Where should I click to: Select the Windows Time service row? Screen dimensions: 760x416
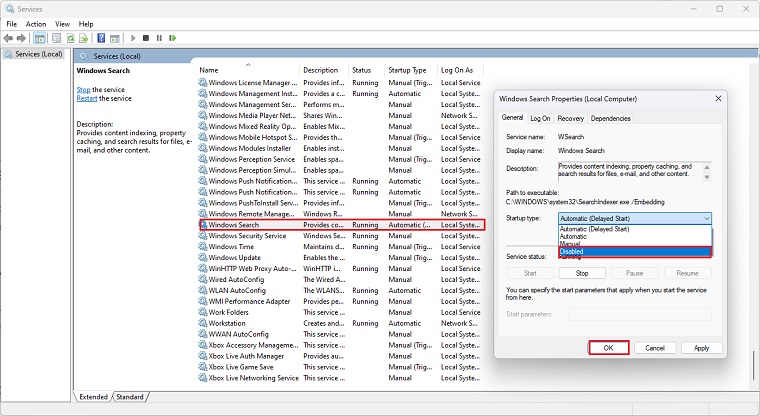pyautogui.click(x=341, y=247)
